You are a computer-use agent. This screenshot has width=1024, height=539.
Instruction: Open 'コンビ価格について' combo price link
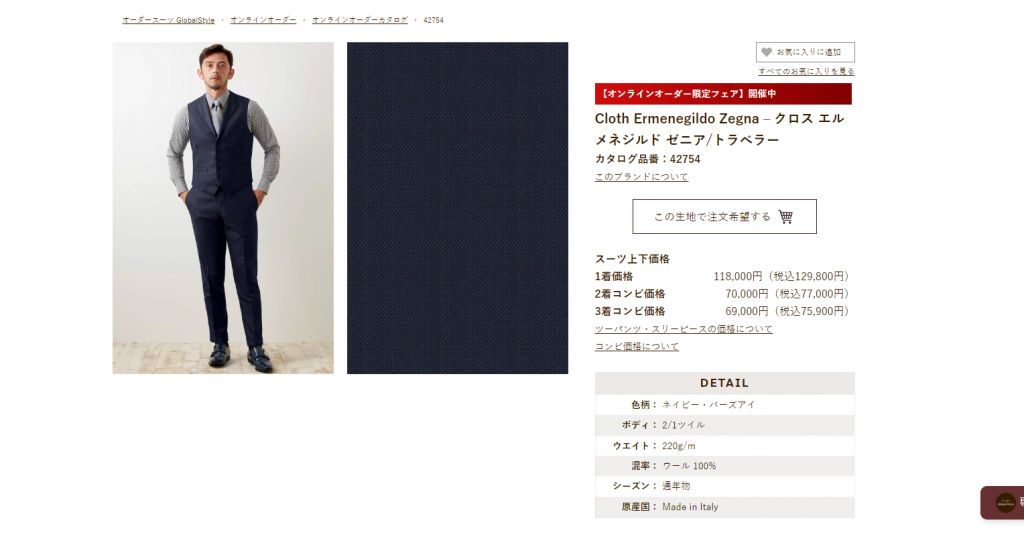coord(637,346)
